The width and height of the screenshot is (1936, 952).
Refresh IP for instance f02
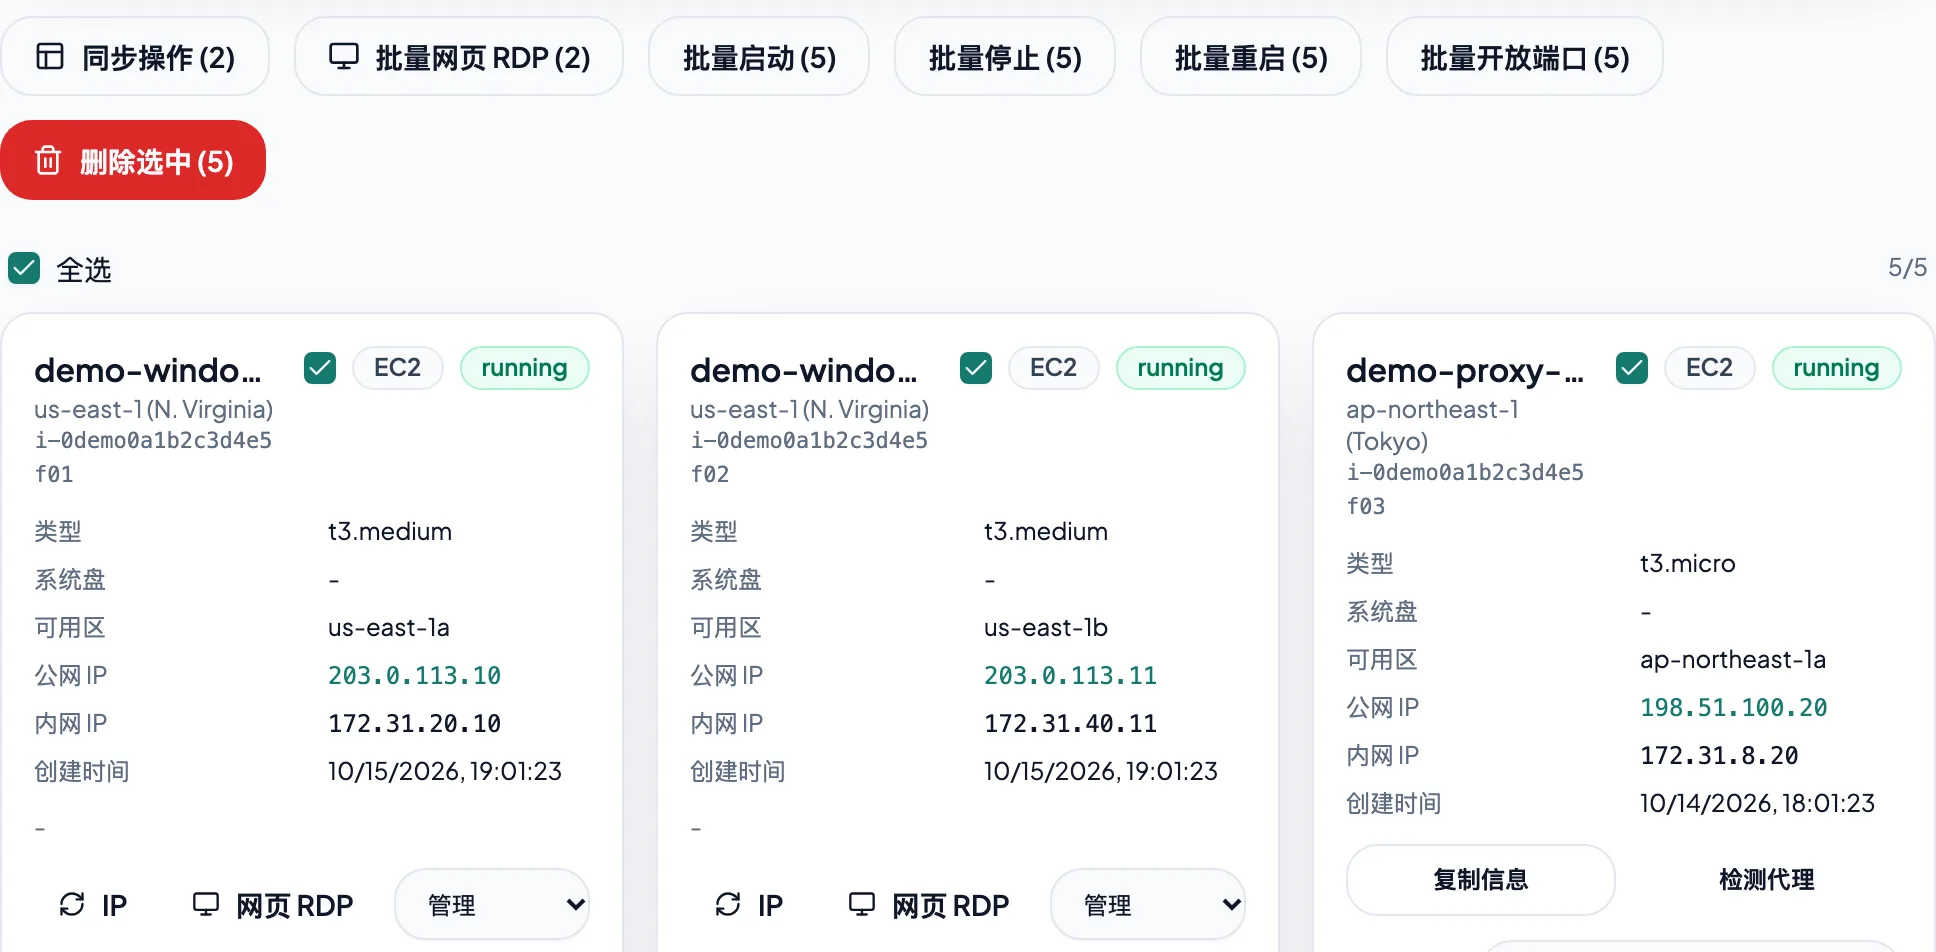[749, 905]
